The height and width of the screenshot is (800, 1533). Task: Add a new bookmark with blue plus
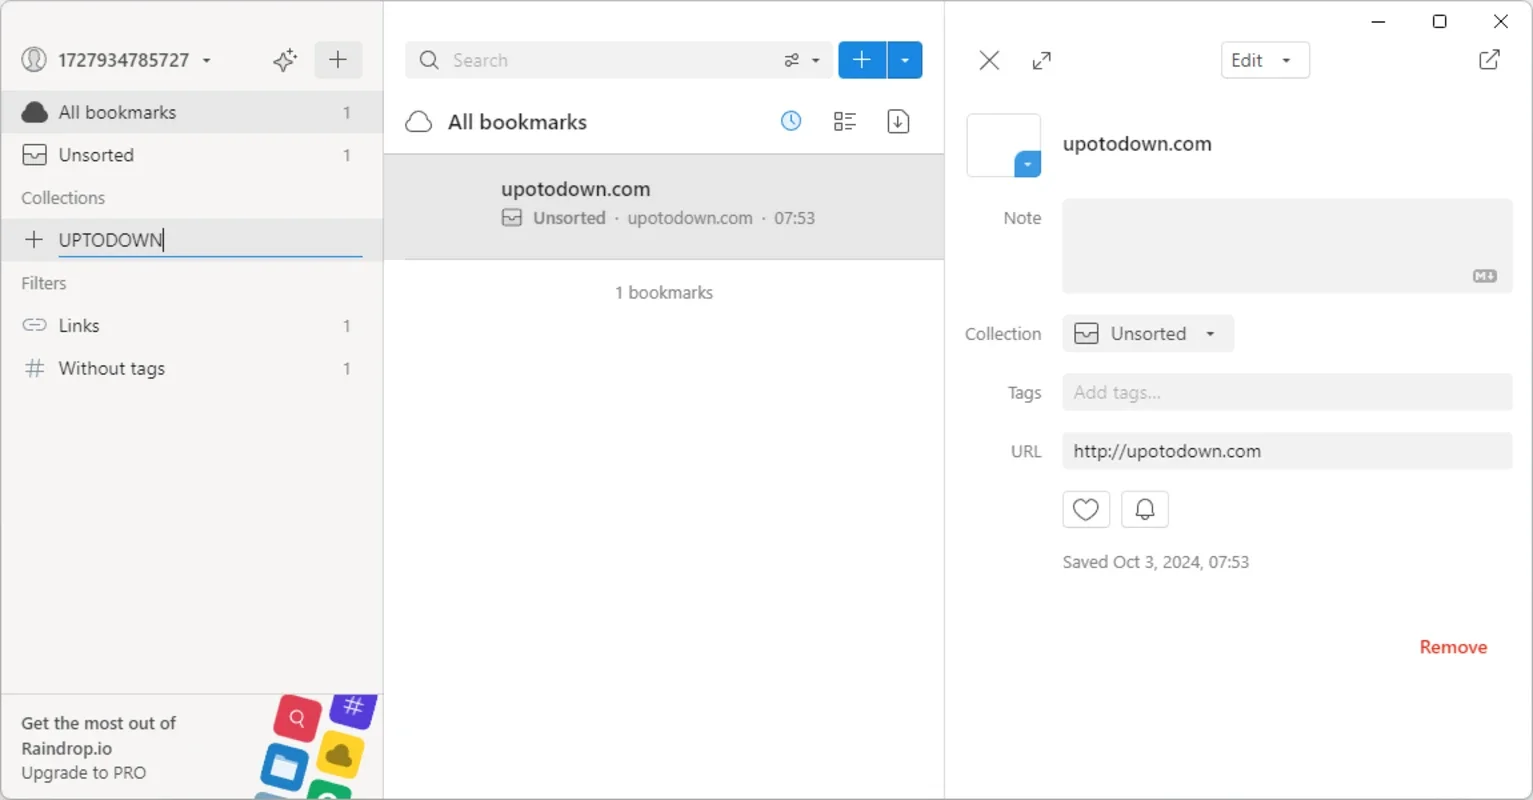pos(862,60)
